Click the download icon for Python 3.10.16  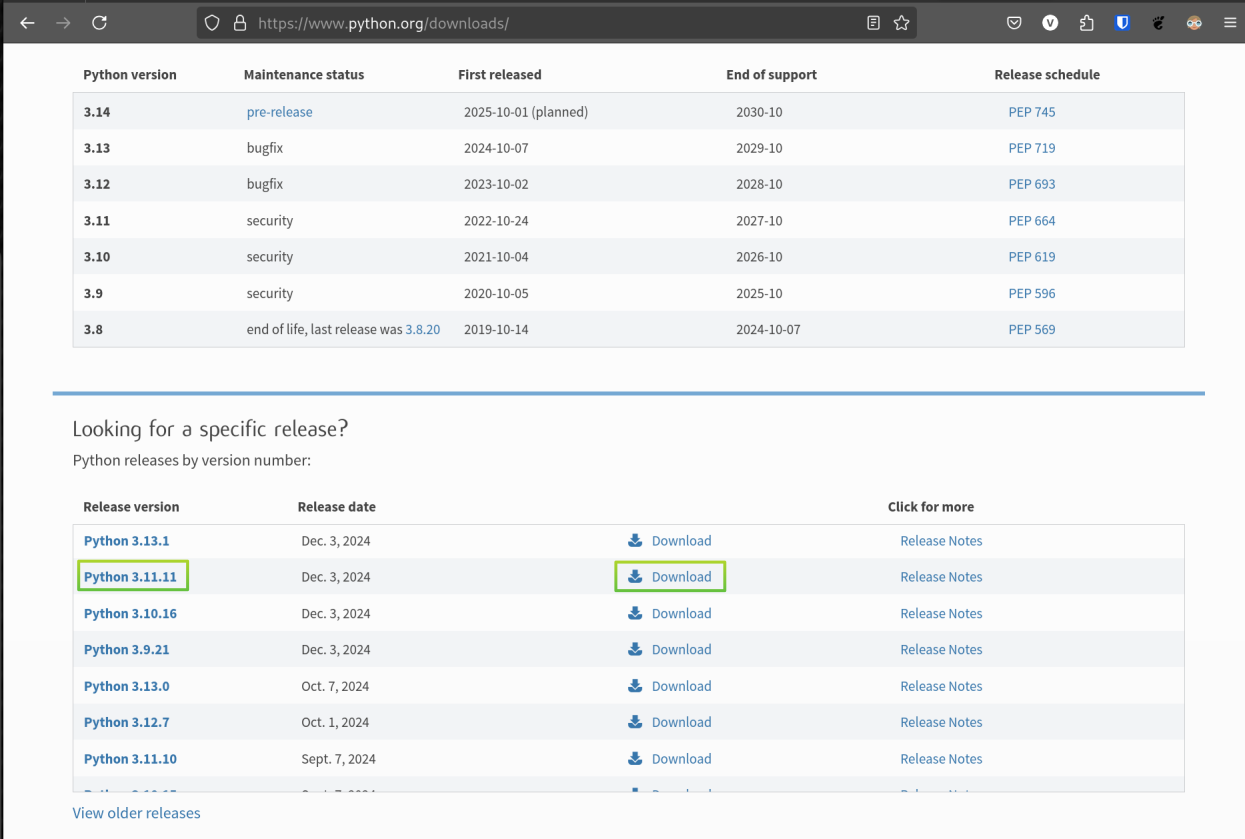[x=635, y=613]
